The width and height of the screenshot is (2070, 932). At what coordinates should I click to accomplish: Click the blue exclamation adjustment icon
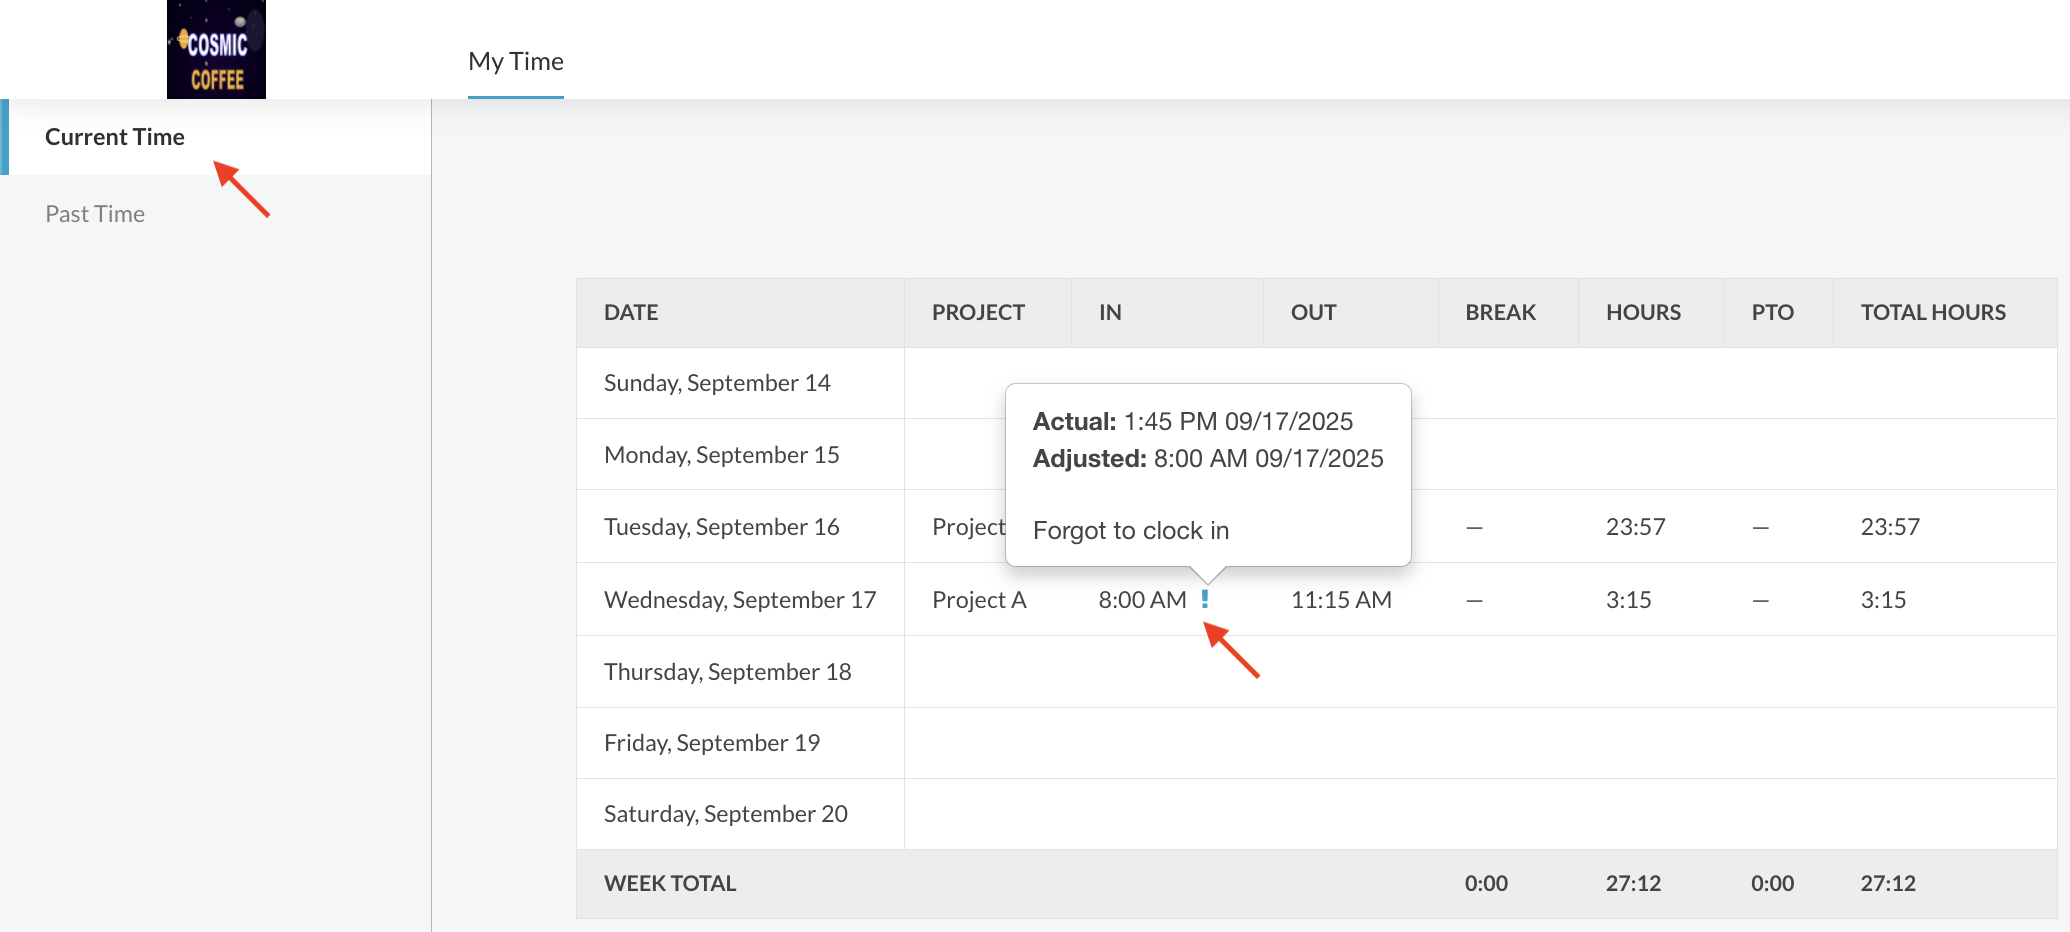[1205, 599]
